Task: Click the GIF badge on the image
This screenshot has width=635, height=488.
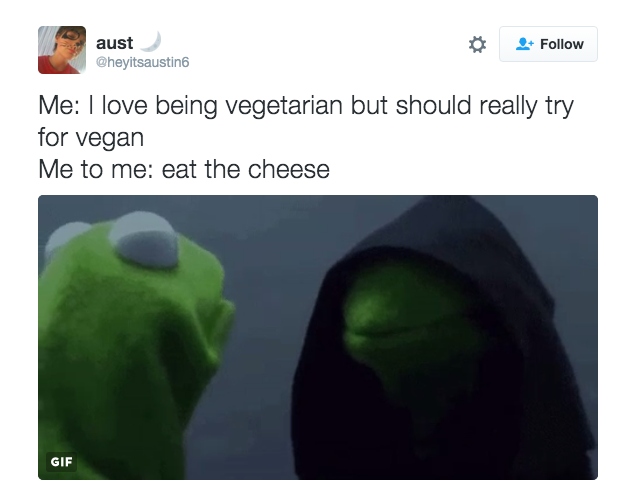Action: pos(61,462)
